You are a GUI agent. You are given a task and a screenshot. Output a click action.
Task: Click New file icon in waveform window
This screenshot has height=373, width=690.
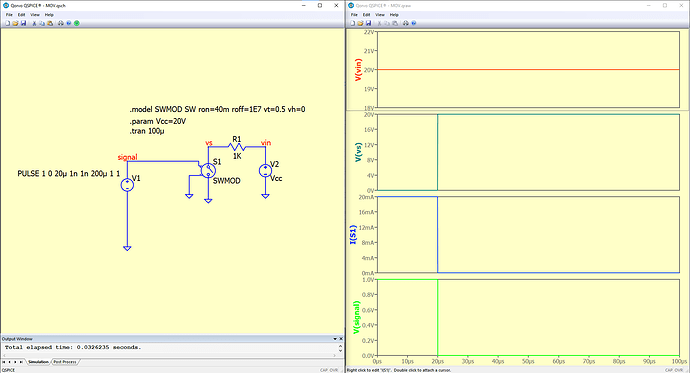[x=352, y=23]
